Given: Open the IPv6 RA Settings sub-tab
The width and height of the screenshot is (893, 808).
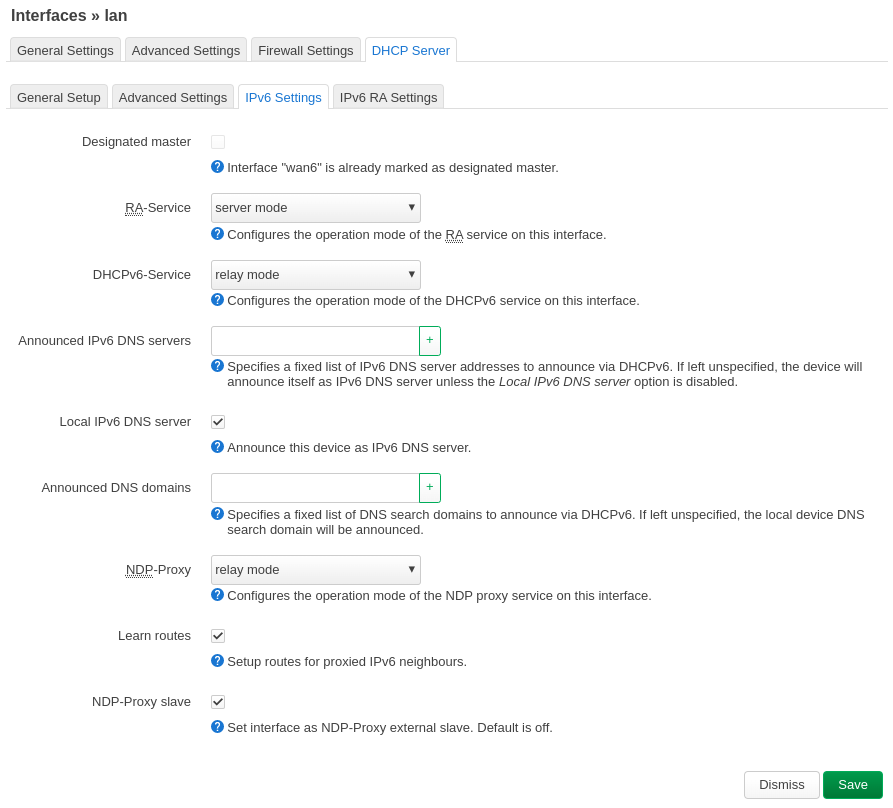Looking at the screenshot, I should pyautogui.click(x=388, y=97).
